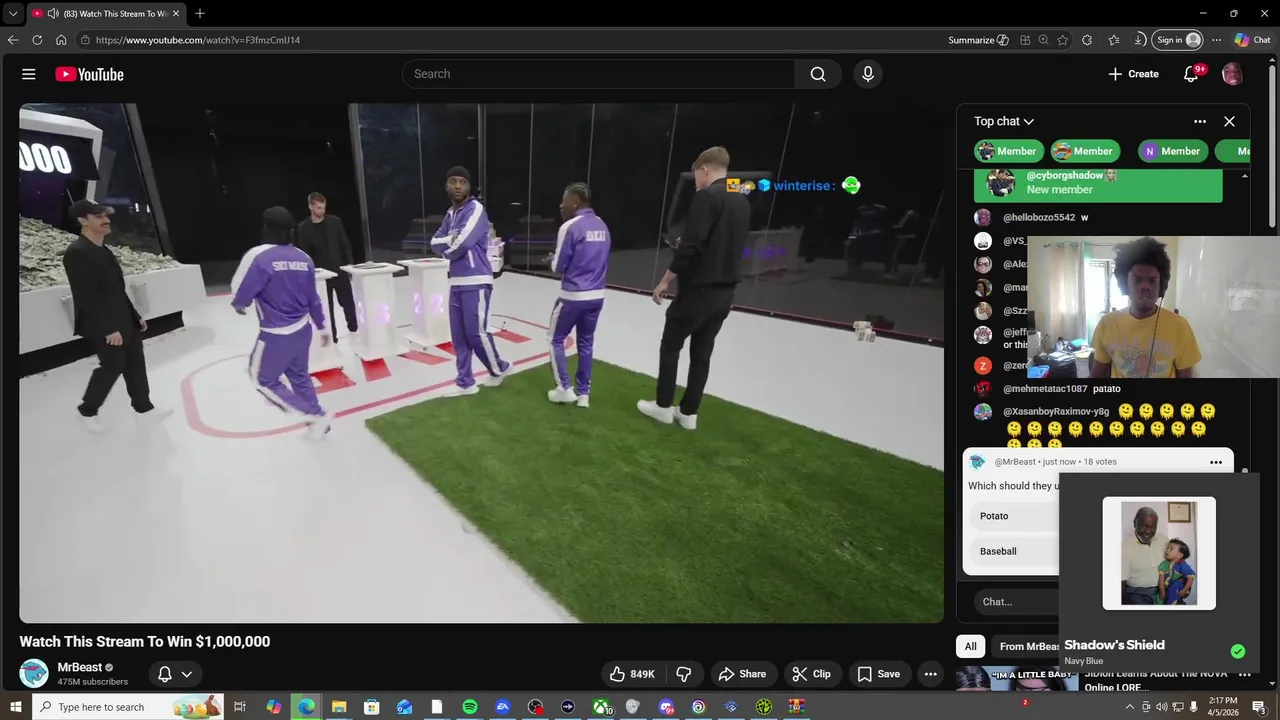1280x720 pixels.
Task: Open MrBeast poll options menu
Action: (1216, 462)
